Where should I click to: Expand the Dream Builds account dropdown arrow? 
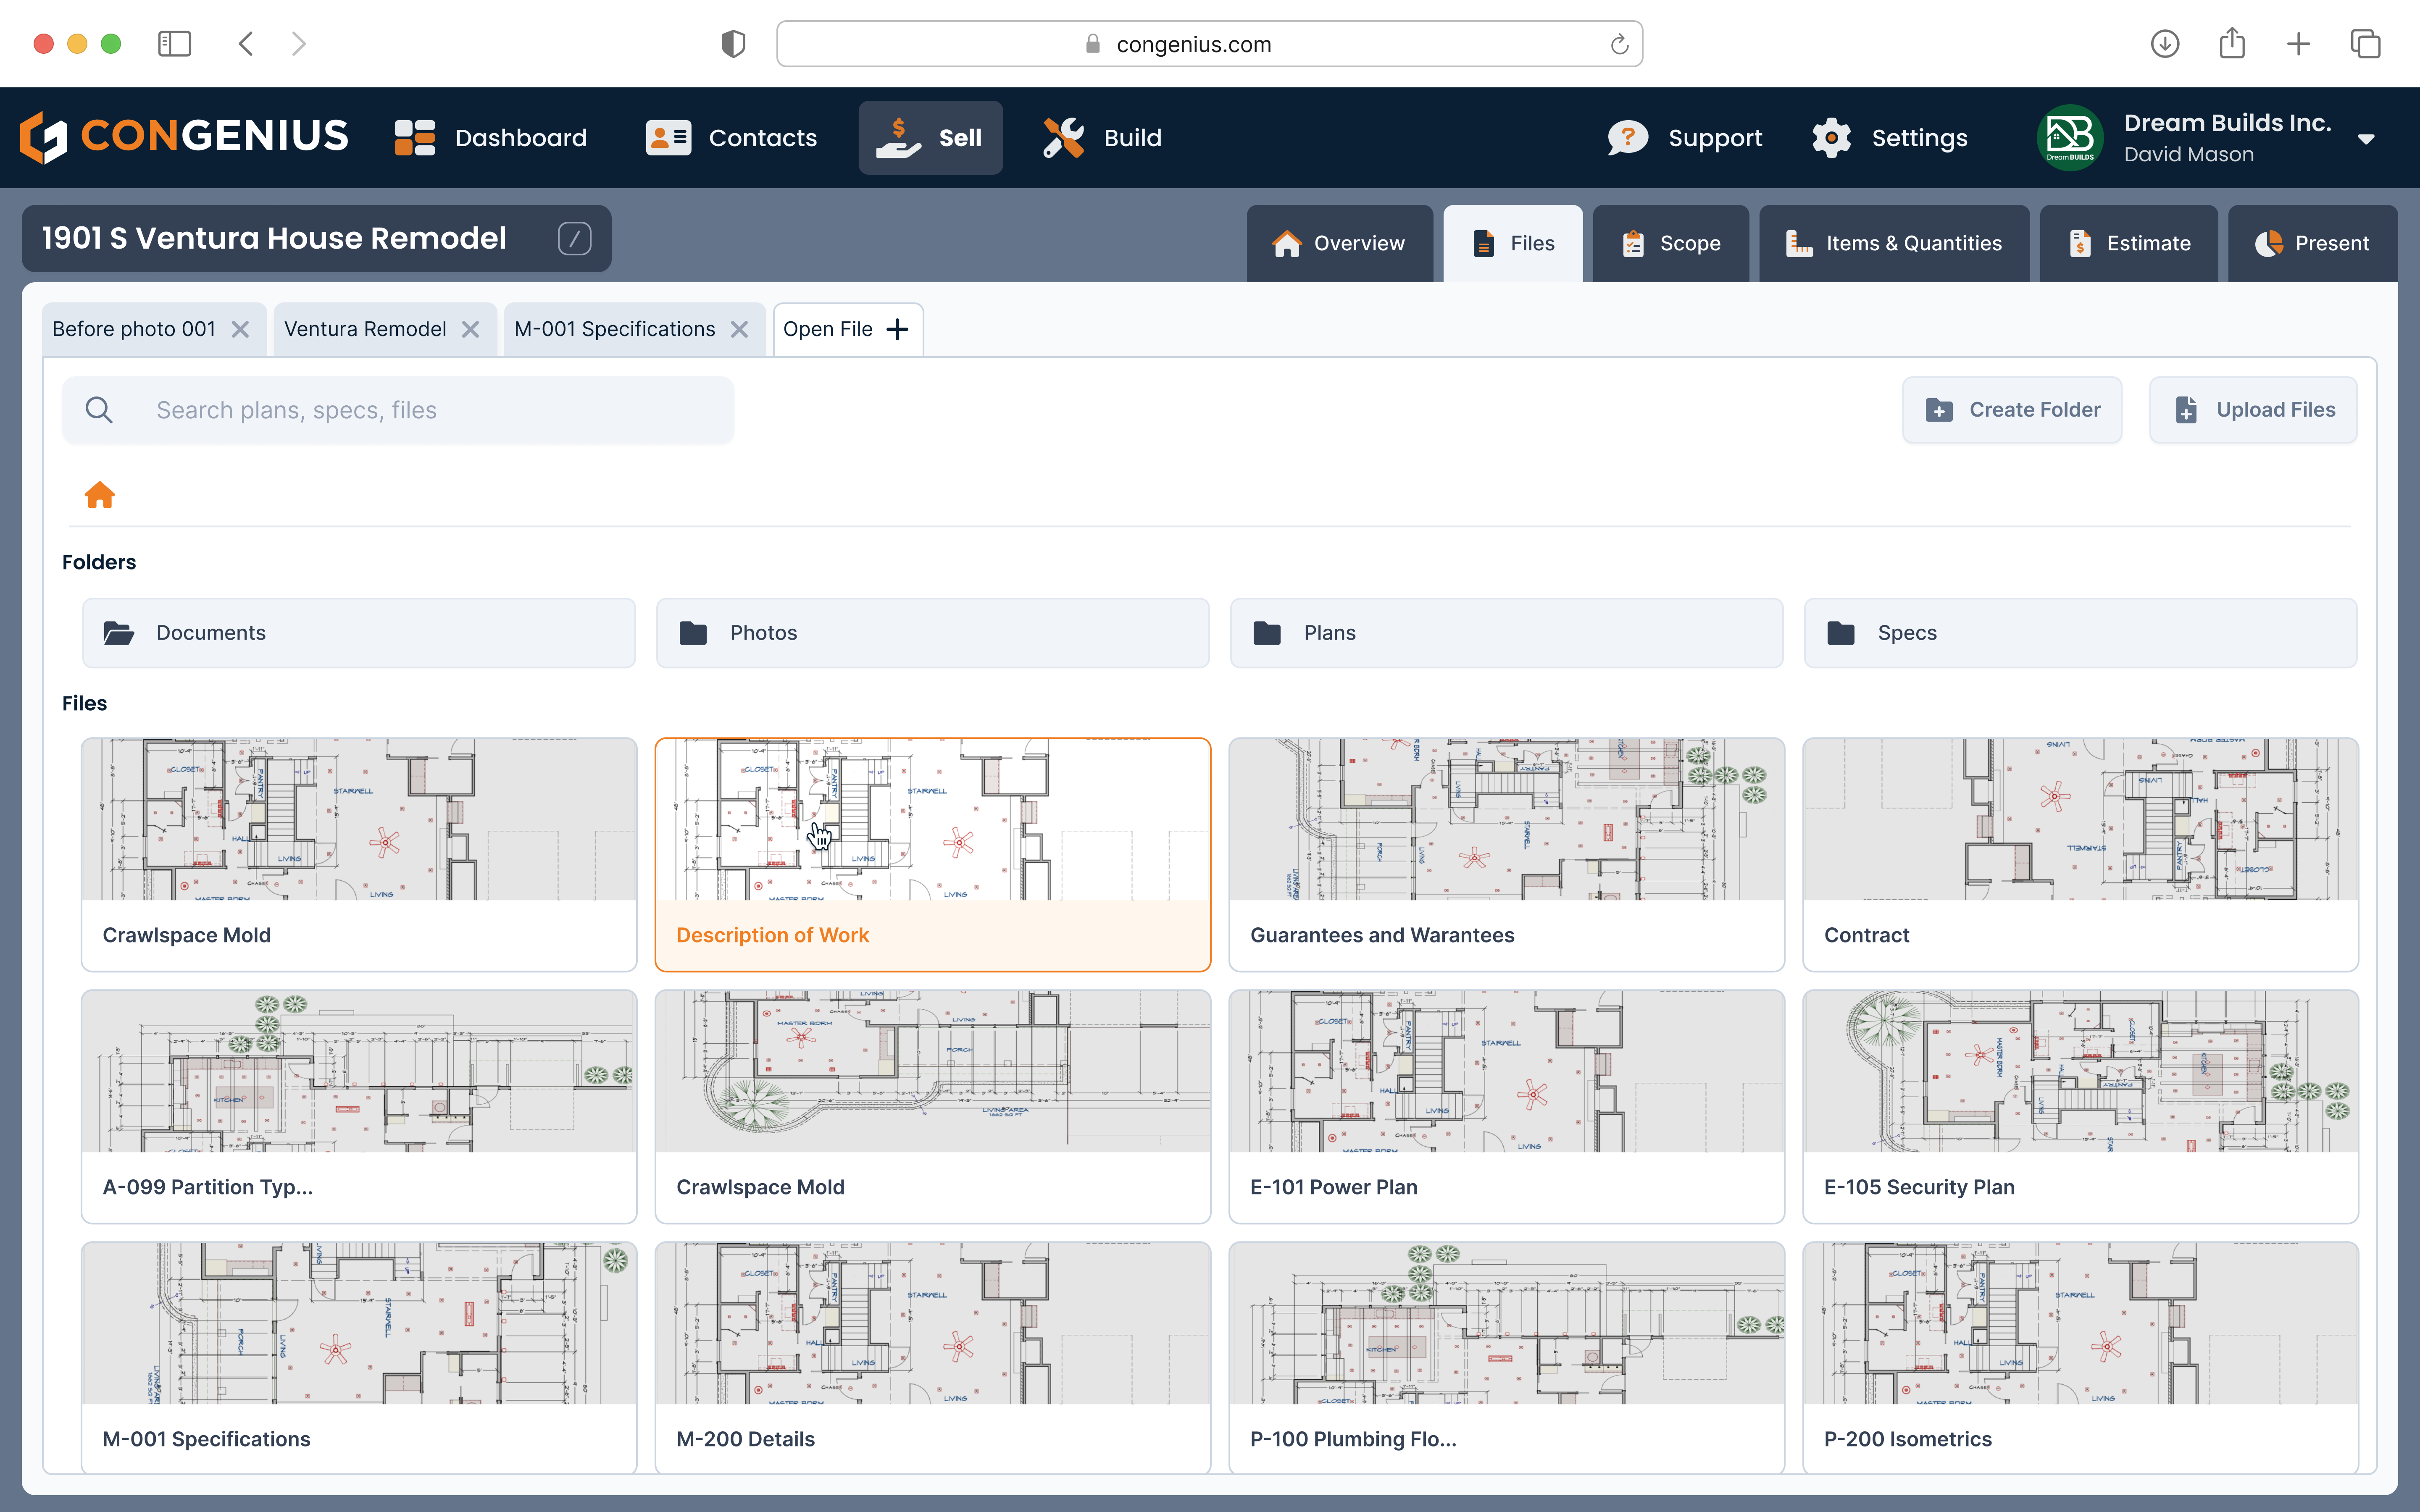click(x=2366, y=139)
